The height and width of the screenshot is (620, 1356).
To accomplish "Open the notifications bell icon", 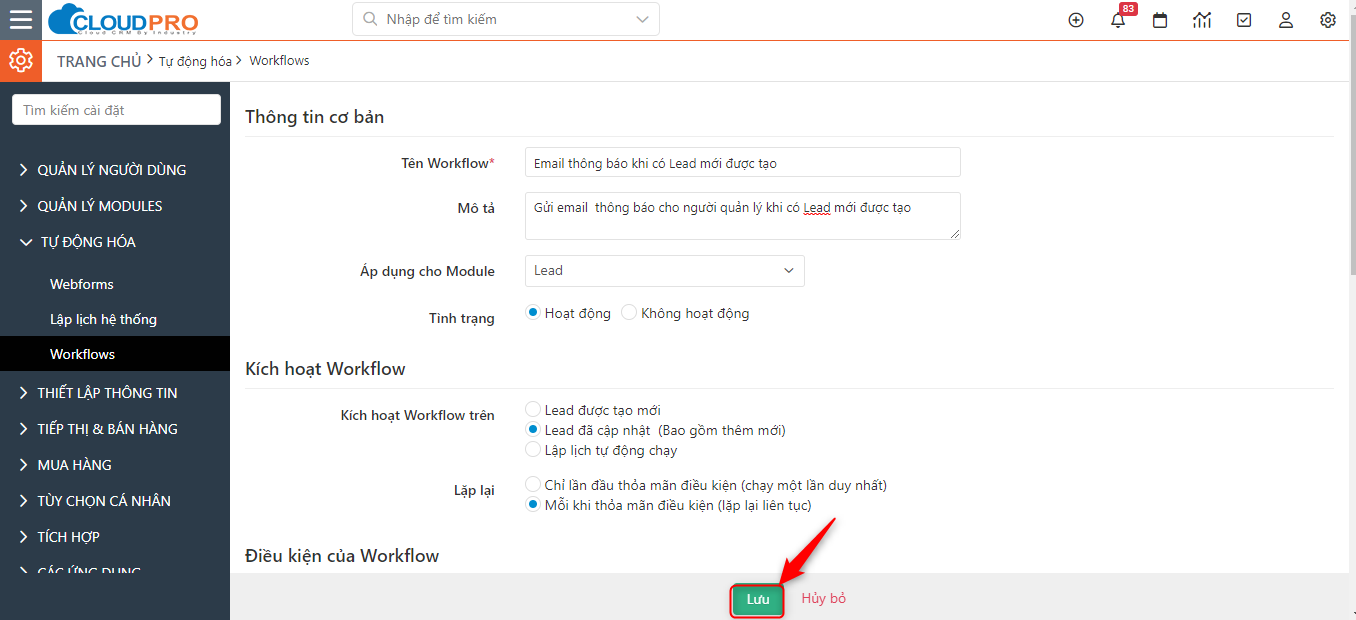I will pyautogui.click(x=1118, y=20).
